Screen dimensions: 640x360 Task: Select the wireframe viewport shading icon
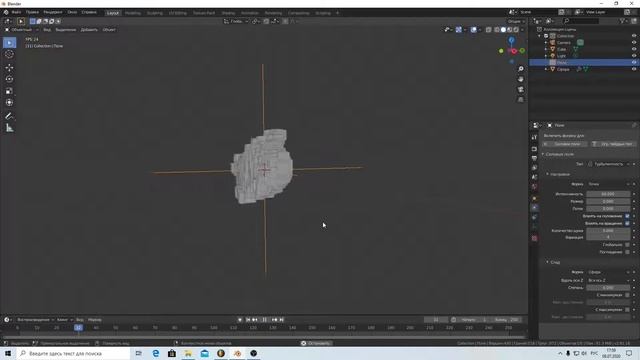pyautogui.click(x=497, y=30)
